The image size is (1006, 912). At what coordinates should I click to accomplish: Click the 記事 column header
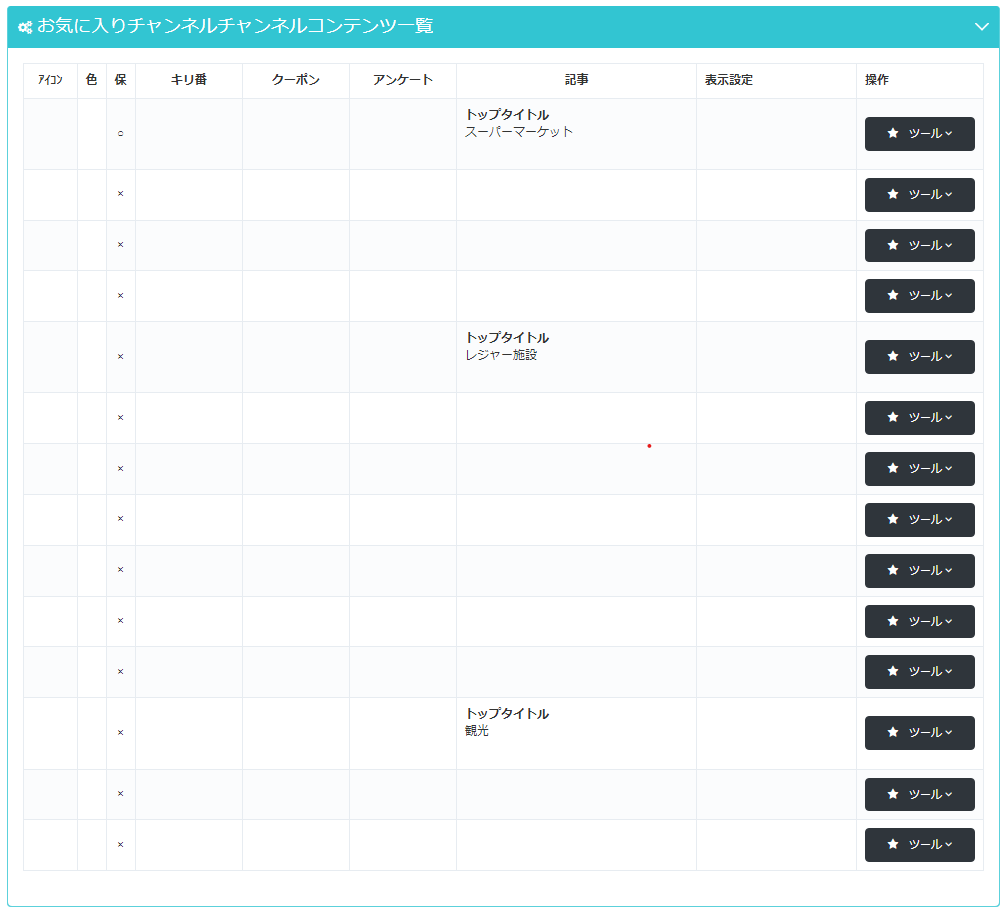576,80
